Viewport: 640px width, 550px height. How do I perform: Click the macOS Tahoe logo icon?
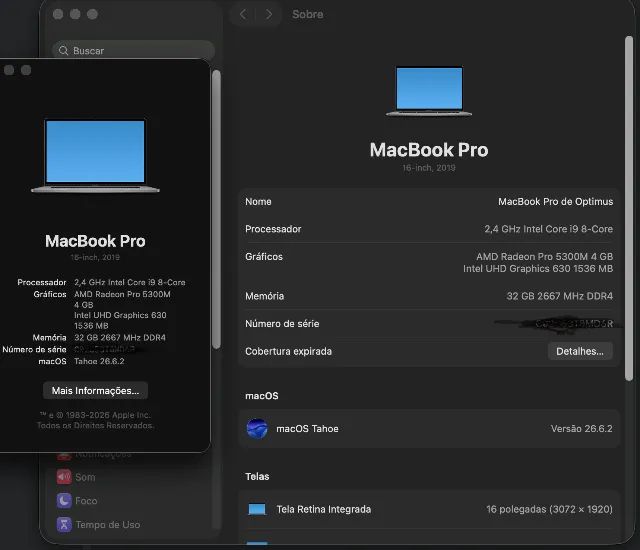click(257, 429)
